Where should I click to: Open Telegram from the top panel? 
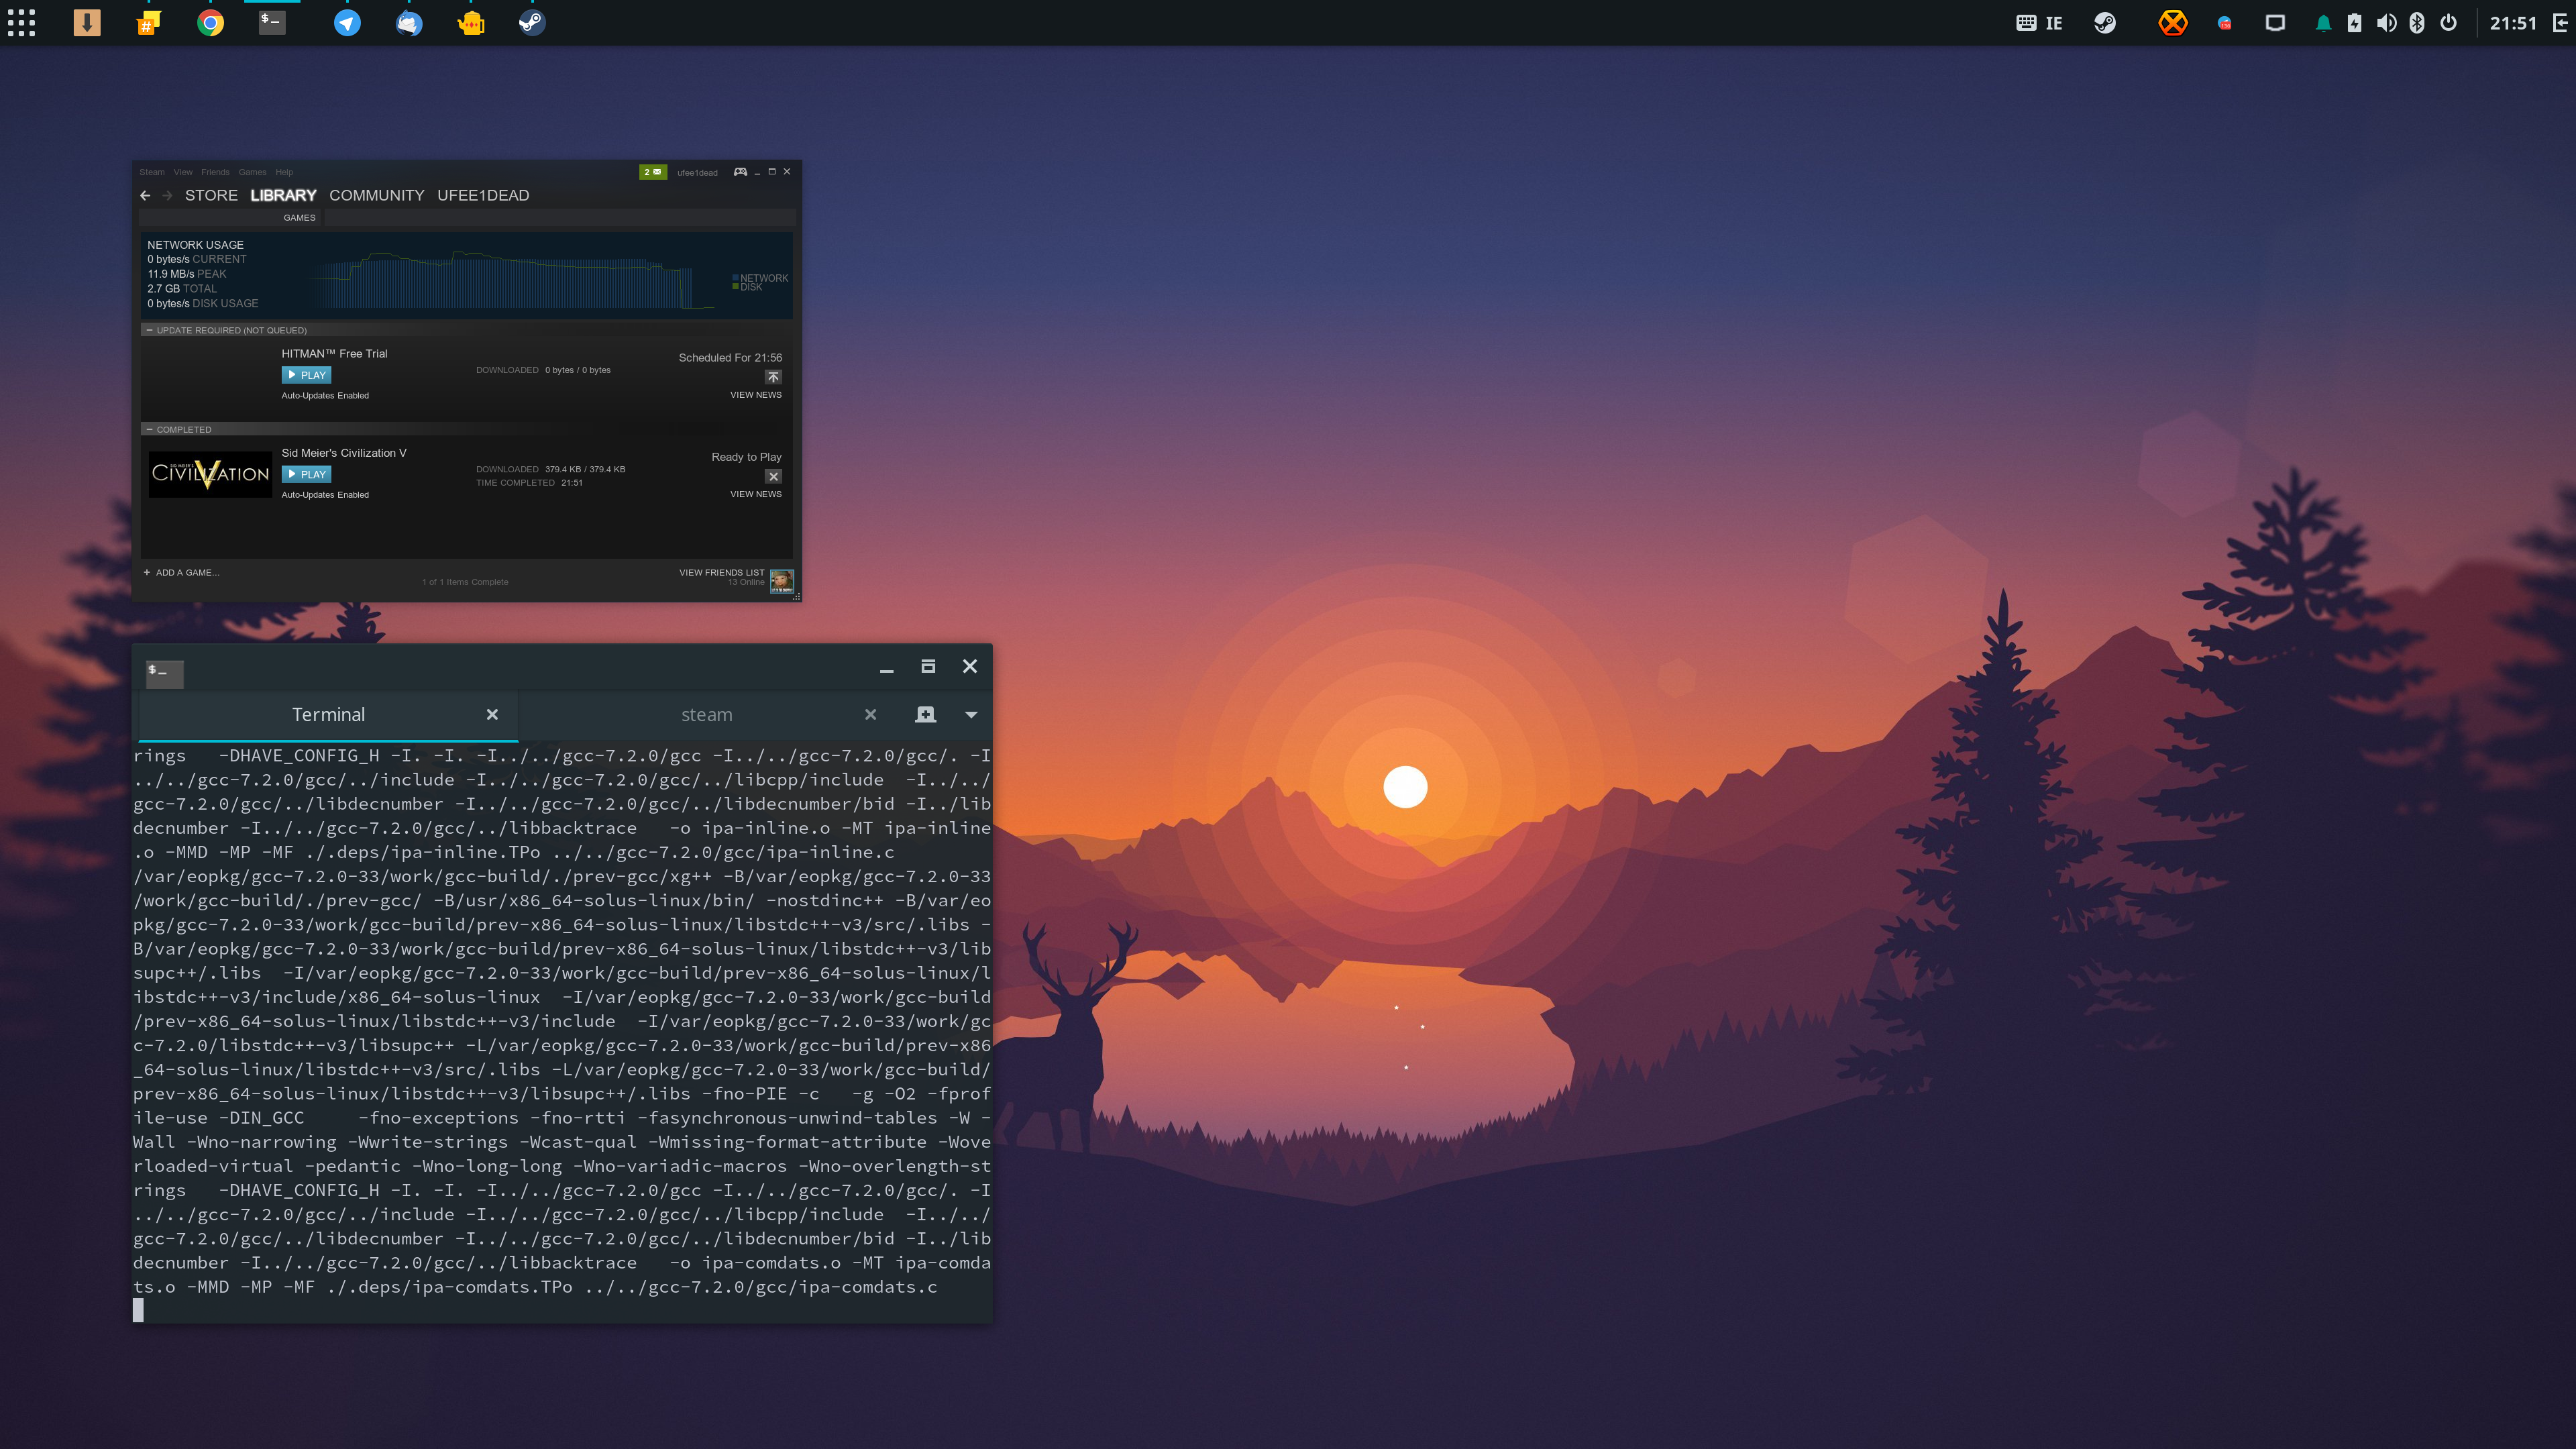(x=347, y=22)
